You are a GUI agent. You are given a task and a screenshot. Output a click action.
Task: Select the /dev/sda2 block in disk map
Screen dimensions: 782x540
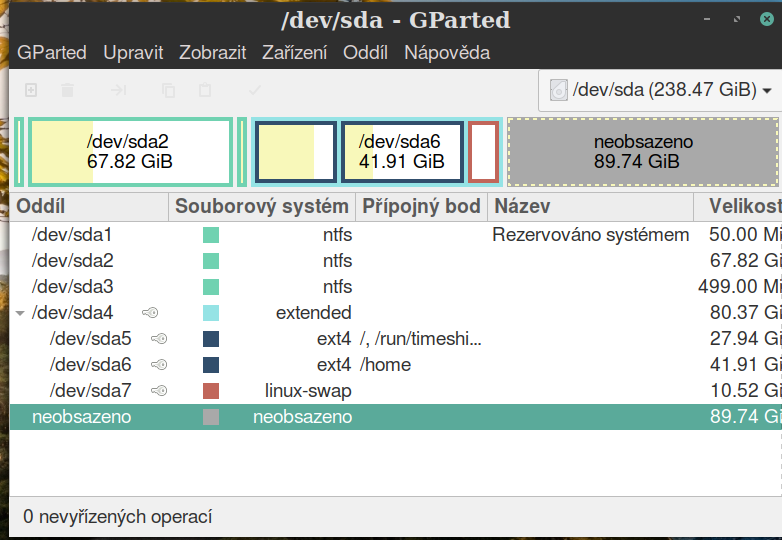[130, 151]
